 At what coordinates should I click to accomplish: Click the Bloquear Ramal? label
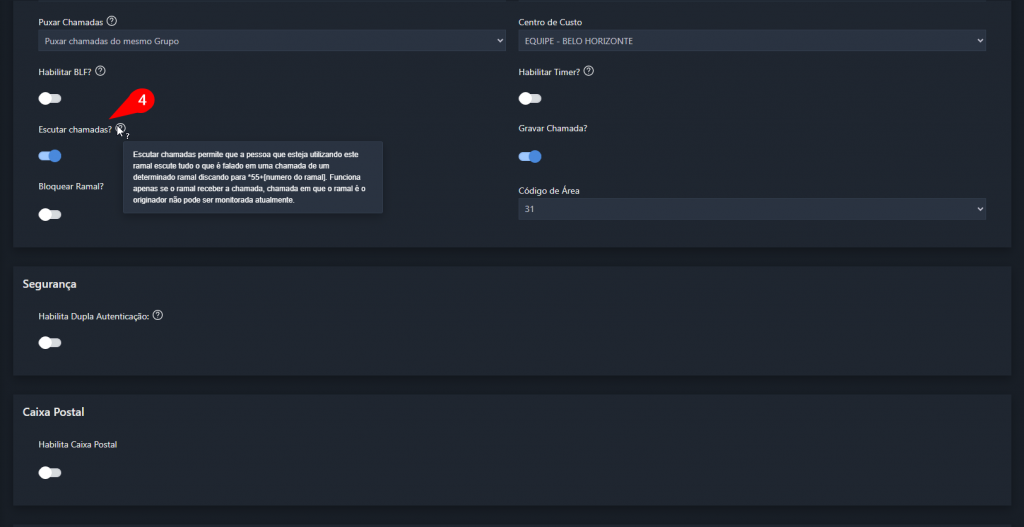coord(71,186)
